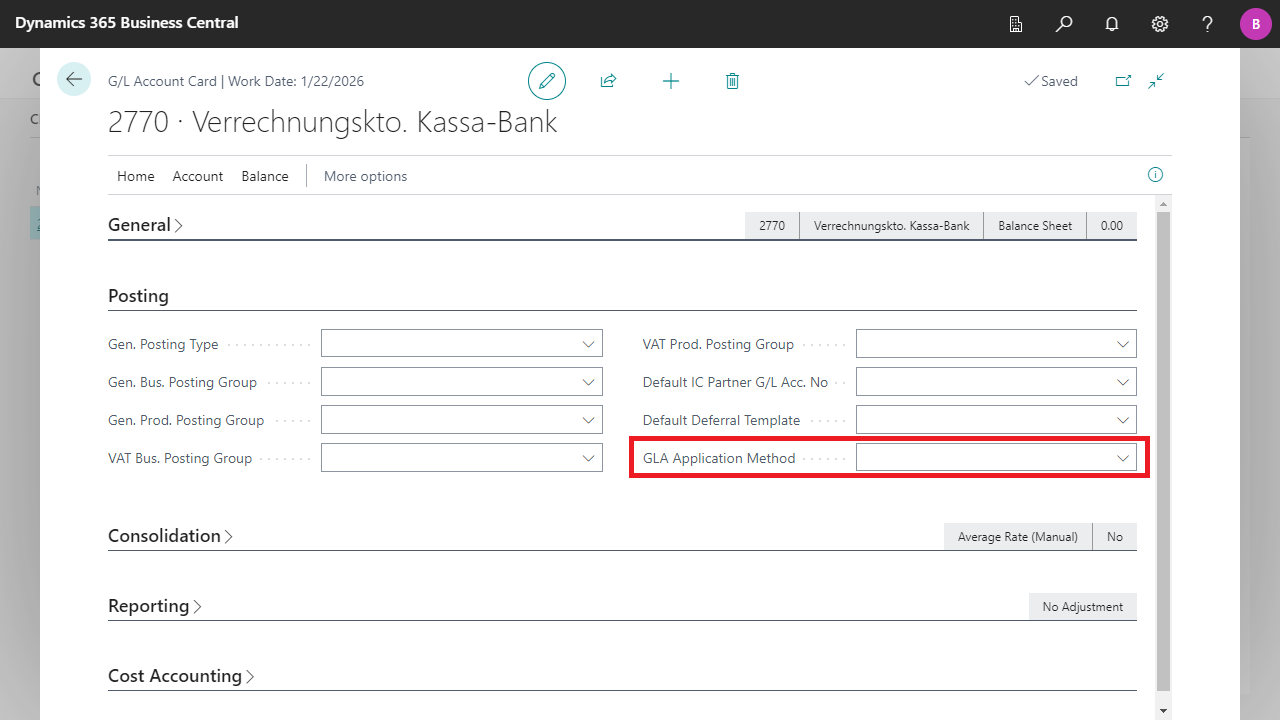Image resolution: width=1280 pixels, height=720 pixels.
Task: Click the plus icon to create new
Action: [x=671, y=81]
